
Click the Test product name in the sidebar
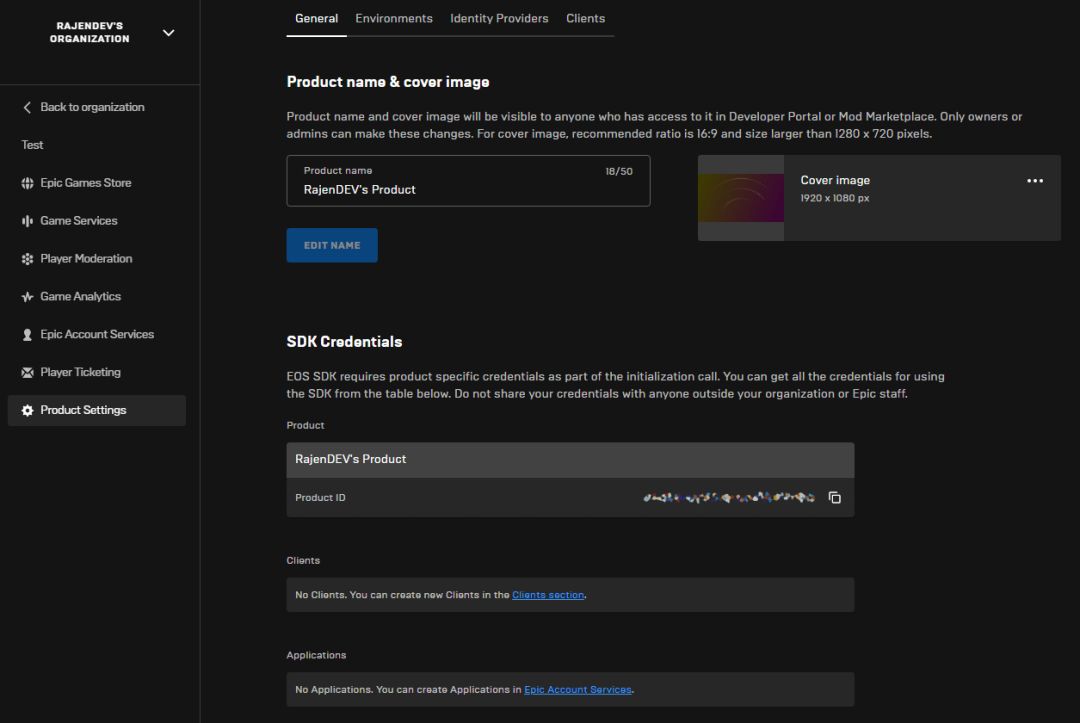tap(32, 145)
